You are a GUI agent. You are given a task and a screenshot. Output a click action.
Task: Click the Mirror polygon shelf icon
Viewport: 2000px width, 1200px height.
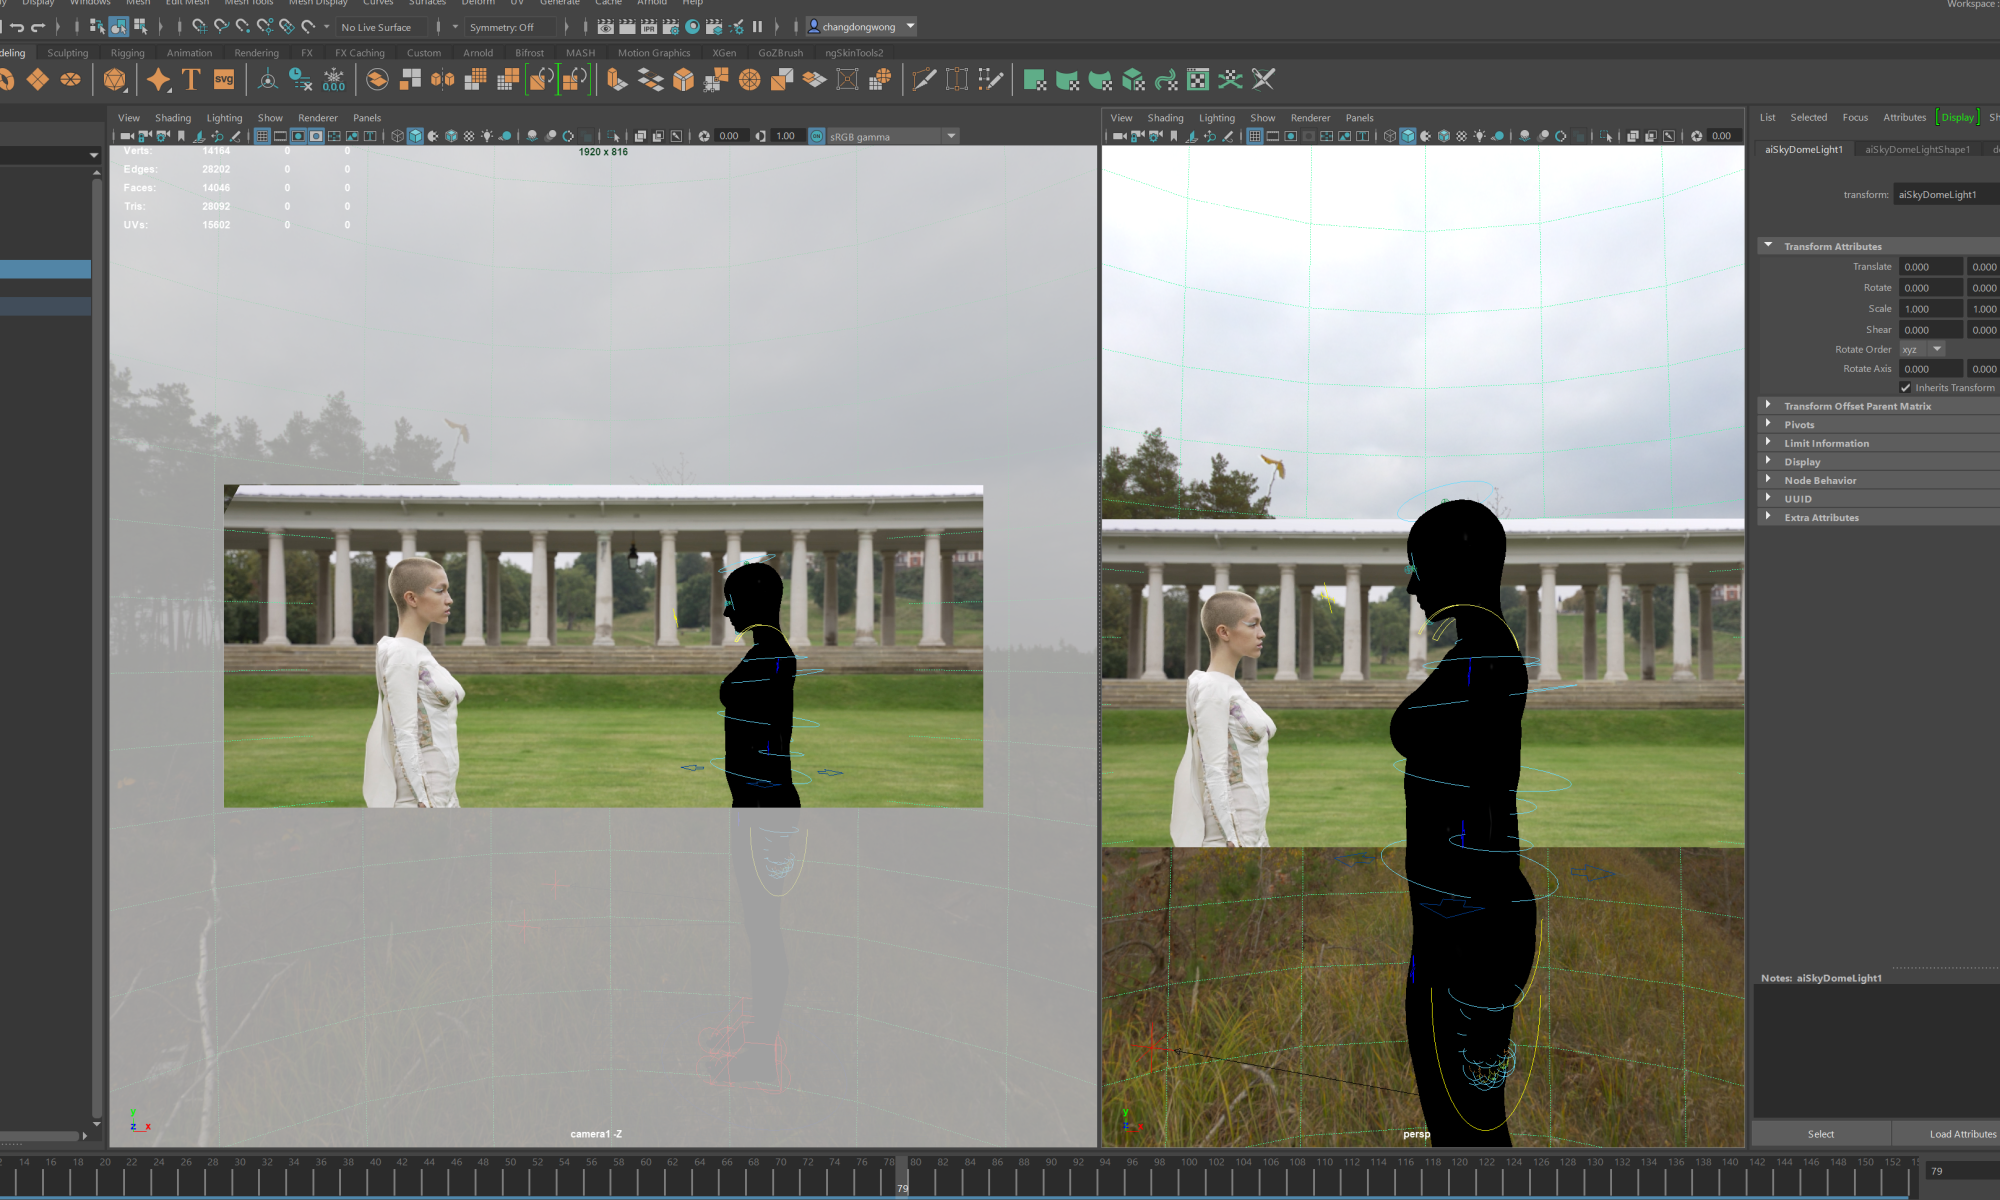443,80
